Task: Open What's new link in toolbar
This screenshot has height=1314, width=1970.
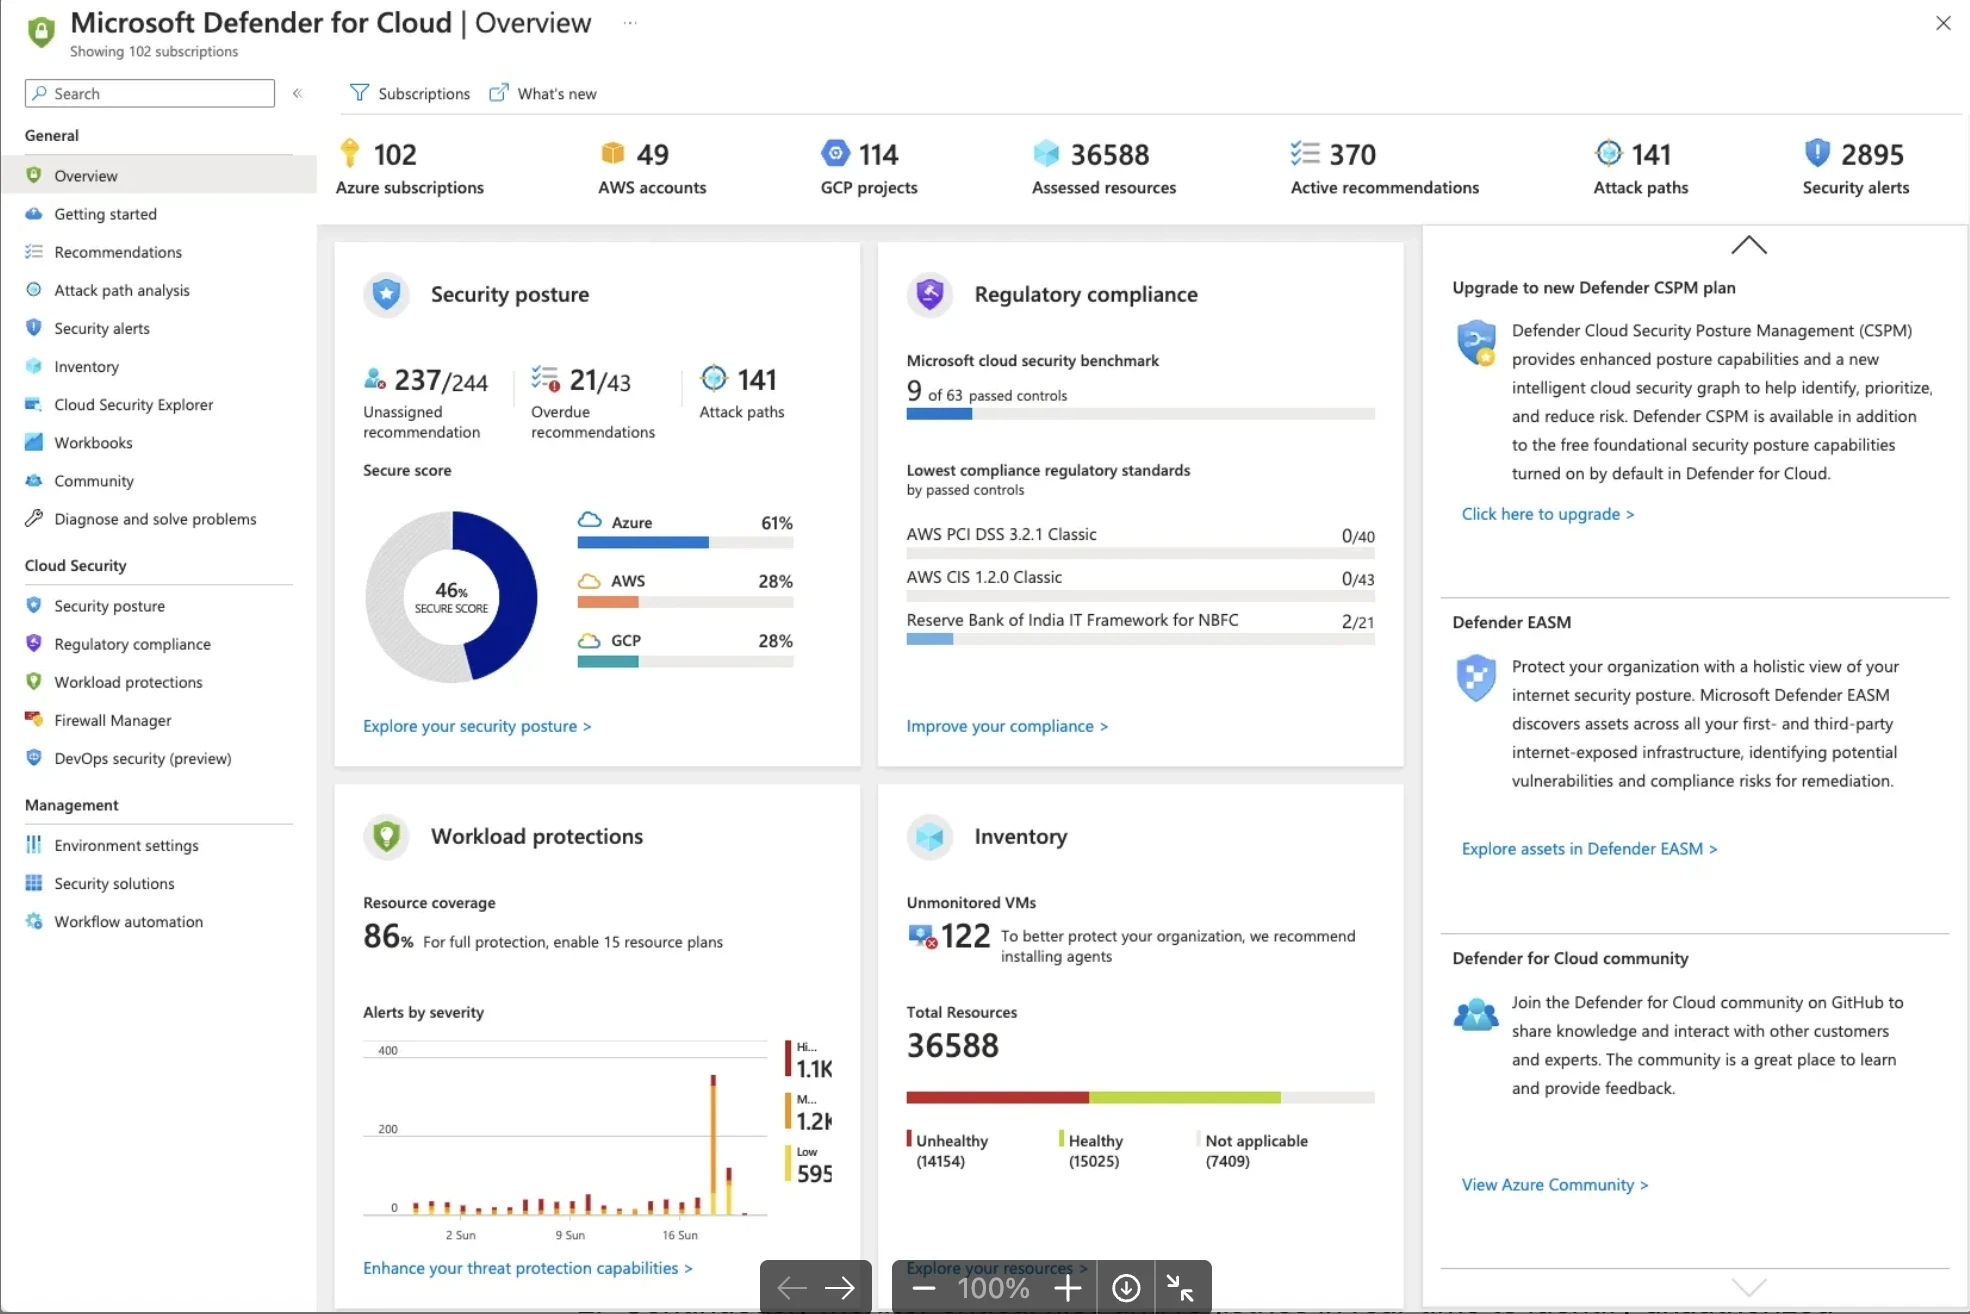Action: [x=543, y=93]
